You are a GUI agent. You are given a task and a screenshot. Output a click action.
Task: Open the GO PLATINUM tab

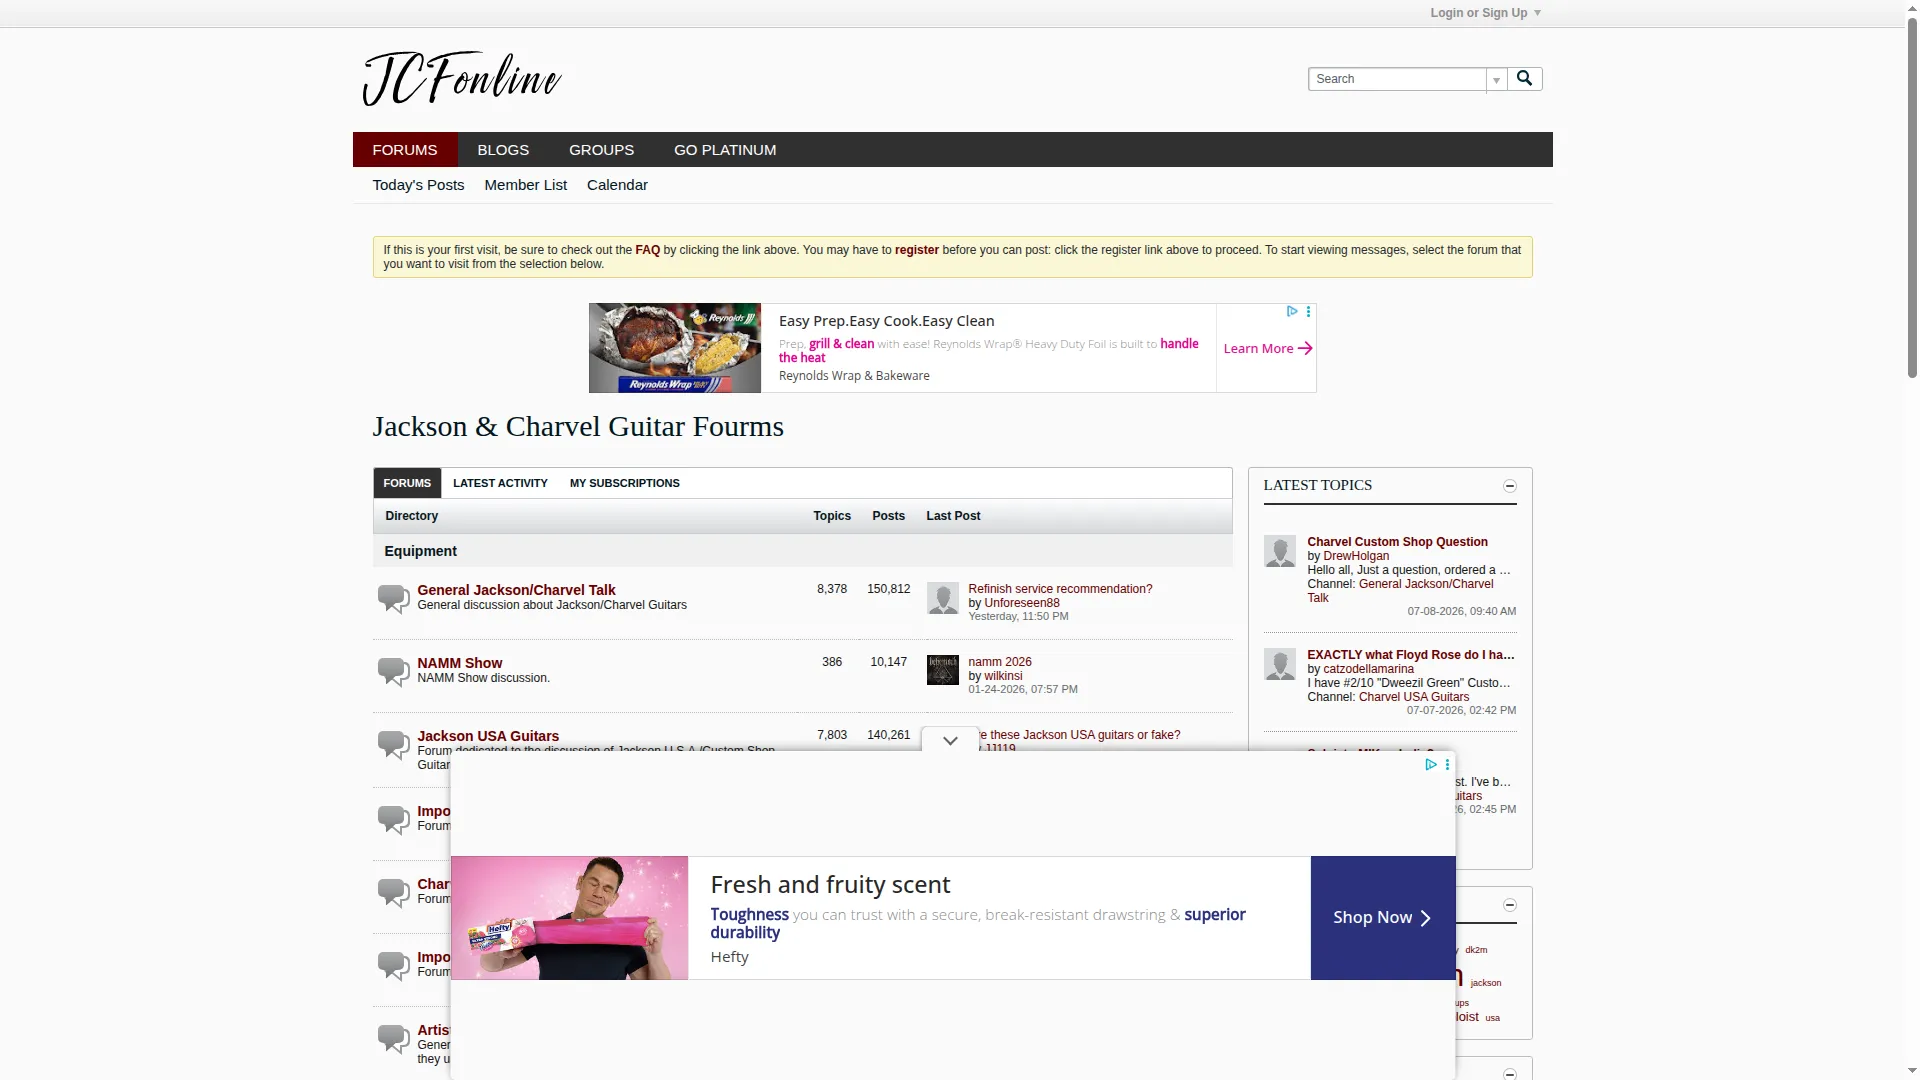(725, 150)
